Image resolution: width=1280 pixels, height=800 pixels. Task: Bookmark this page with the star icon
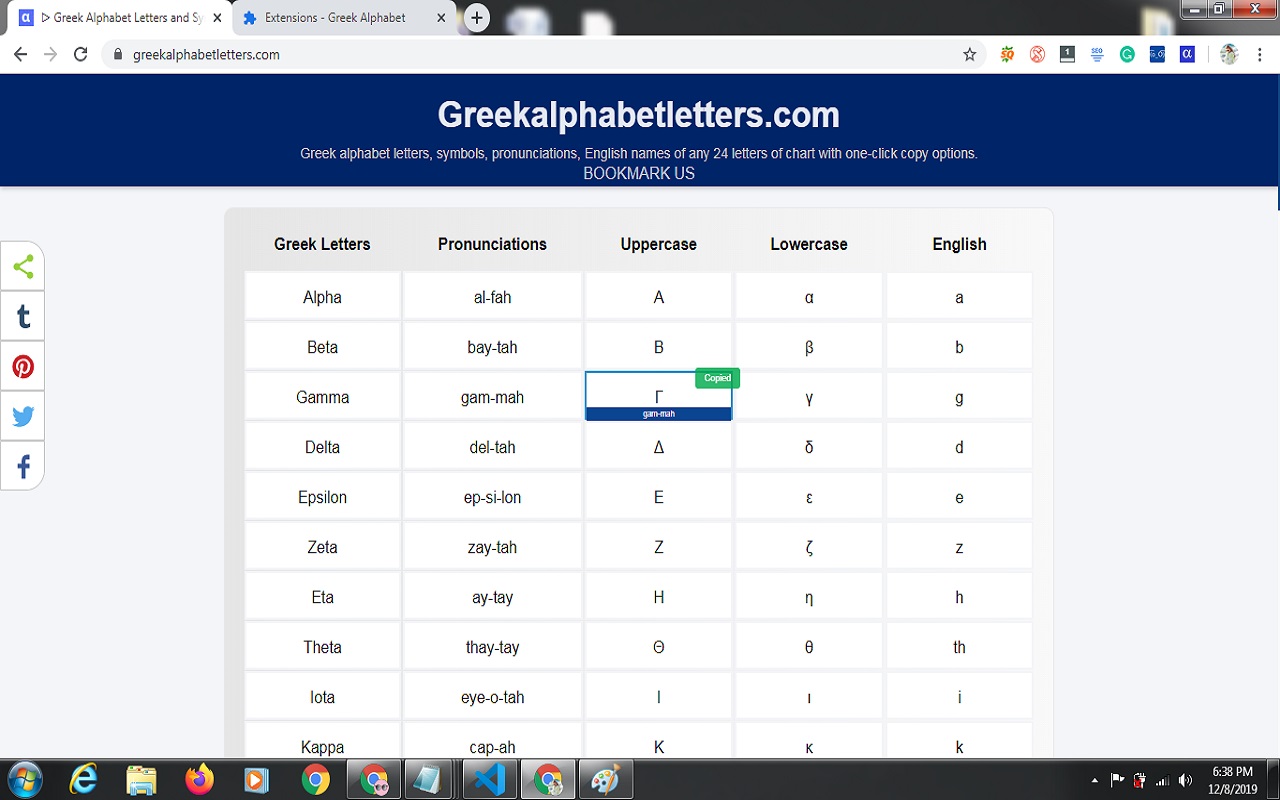coord(969,55)
